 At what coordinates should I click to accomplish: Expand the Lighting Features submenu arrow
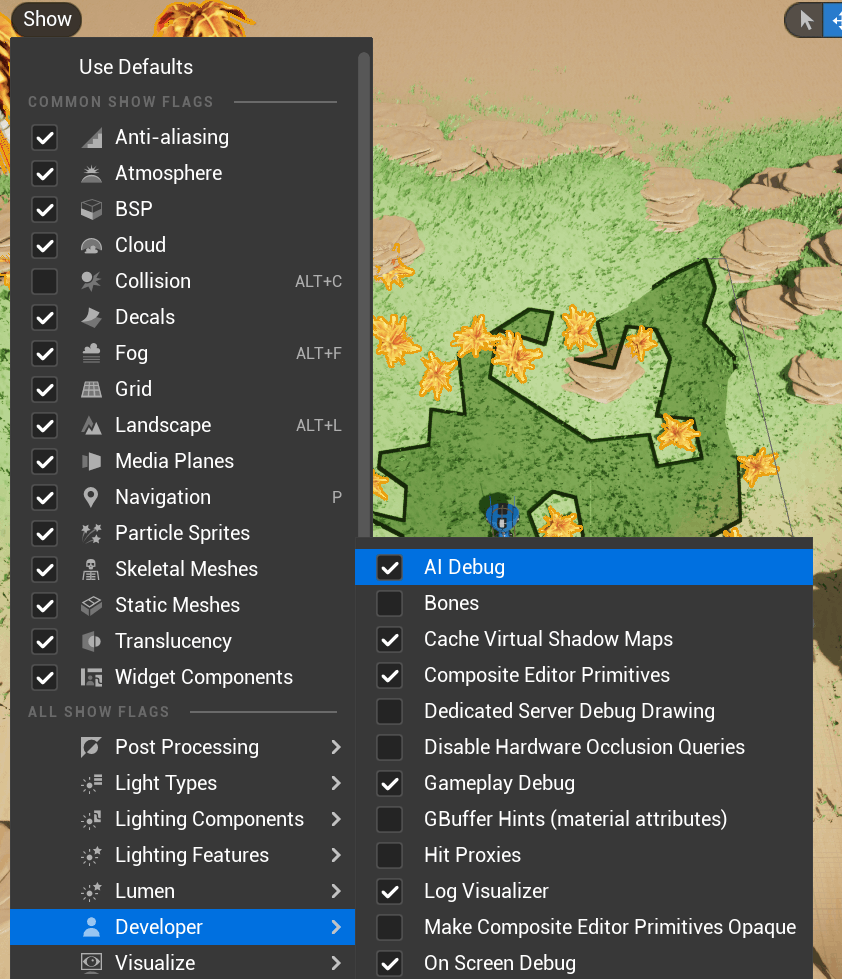pos(336,855)
